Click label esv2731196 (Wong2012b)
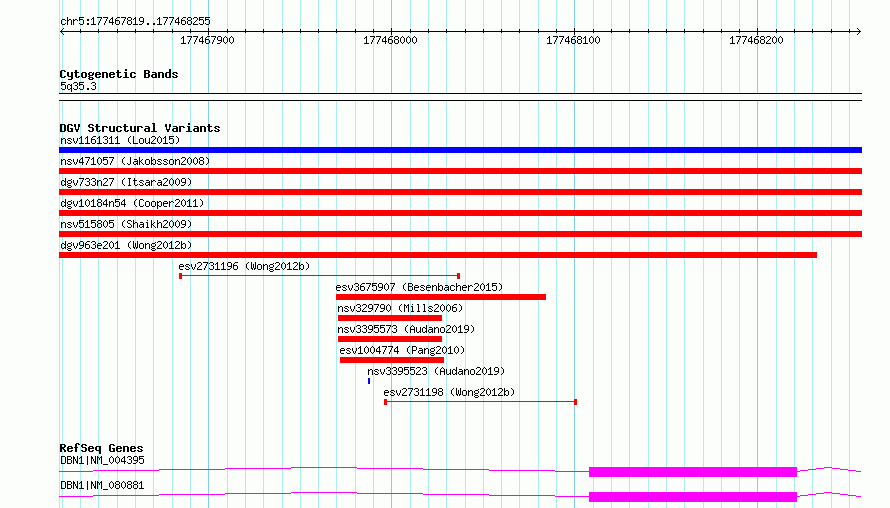 [244, 266]
